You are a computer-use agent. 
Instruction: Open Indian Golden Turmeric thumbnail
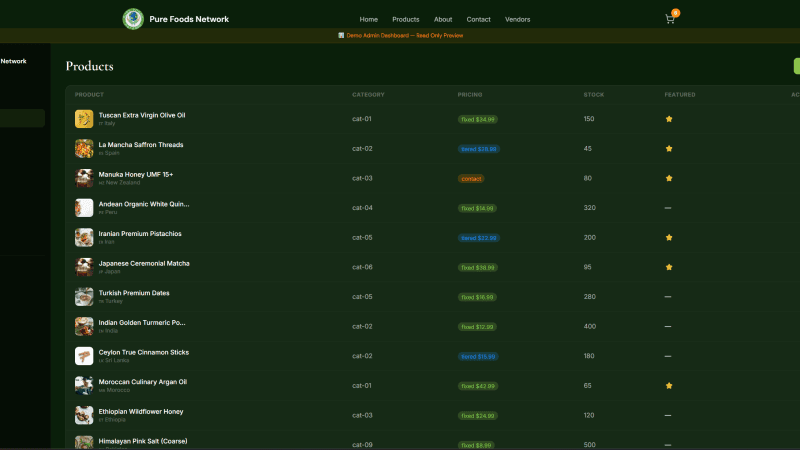(84, 326)
